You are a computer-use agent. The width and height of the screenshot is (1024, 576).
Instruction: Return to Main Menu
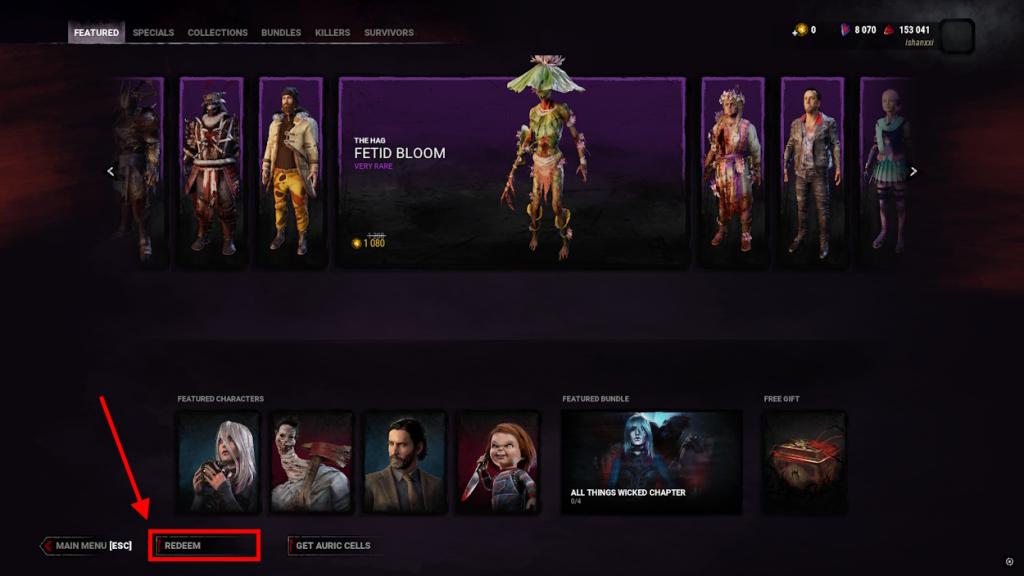tap(87, 545)
